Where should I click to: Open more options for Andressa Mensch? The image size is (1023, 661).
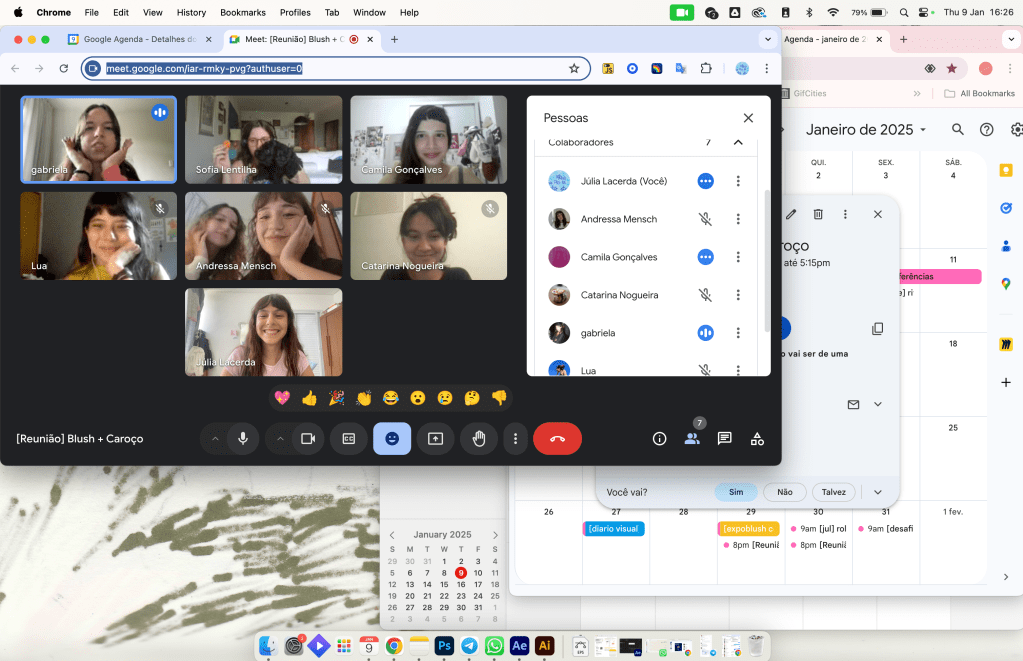point(738,219)
